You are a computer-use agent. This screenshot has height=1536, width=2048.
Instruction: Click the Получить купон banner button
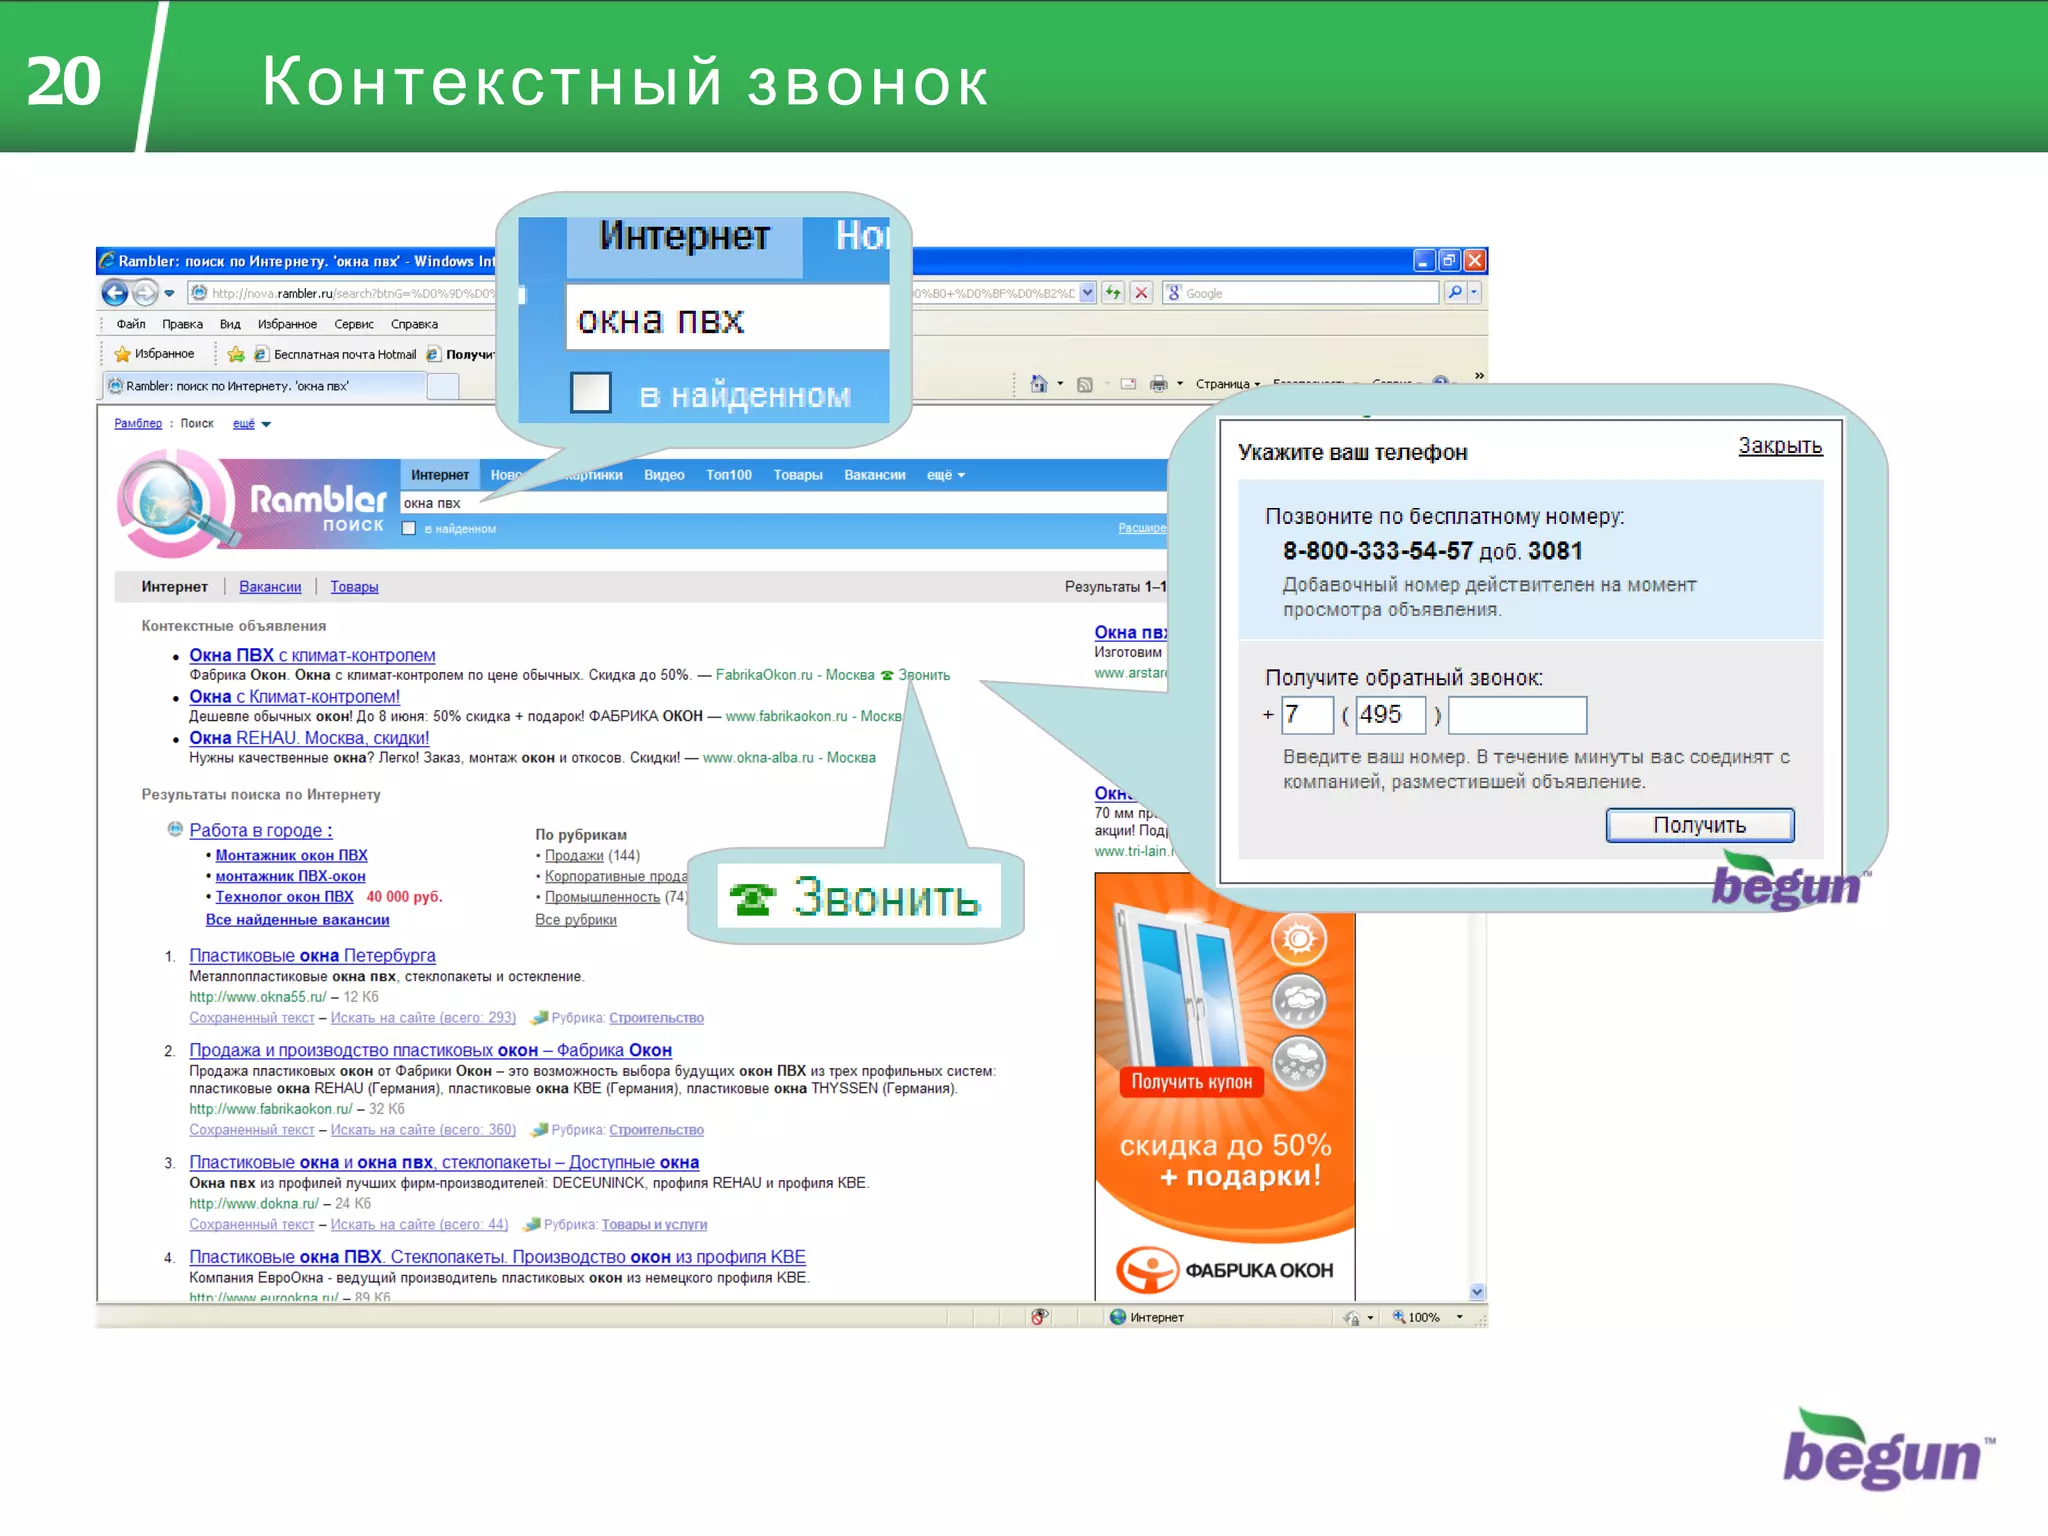1191,1082
